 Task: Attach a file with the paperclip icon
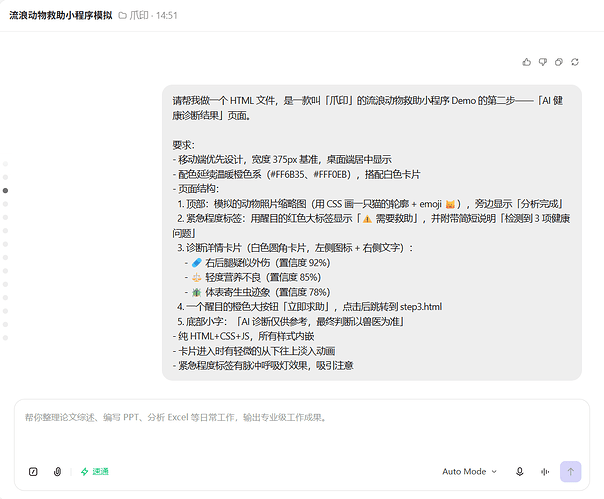point(57,472)
